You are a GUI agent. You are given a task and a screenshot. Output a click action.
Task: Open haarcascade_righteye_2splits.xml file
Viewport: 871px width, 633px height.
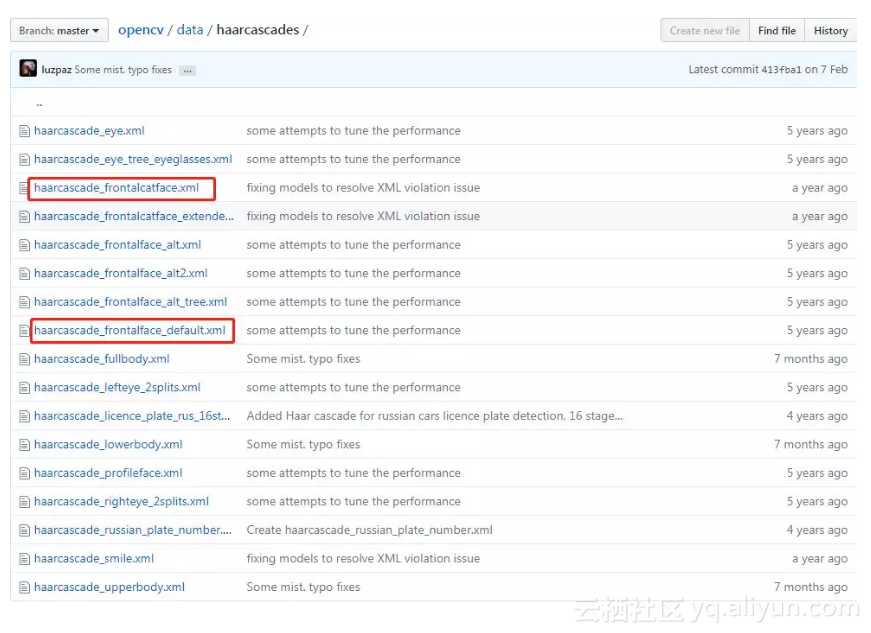(121, 501)
